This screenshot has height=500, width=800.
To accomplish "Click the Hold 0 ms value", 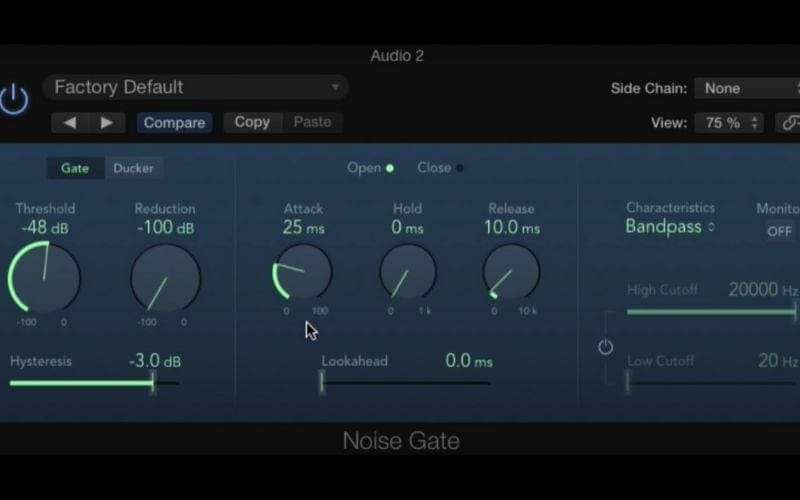I will pyautogui.click(x=407, y=228).
